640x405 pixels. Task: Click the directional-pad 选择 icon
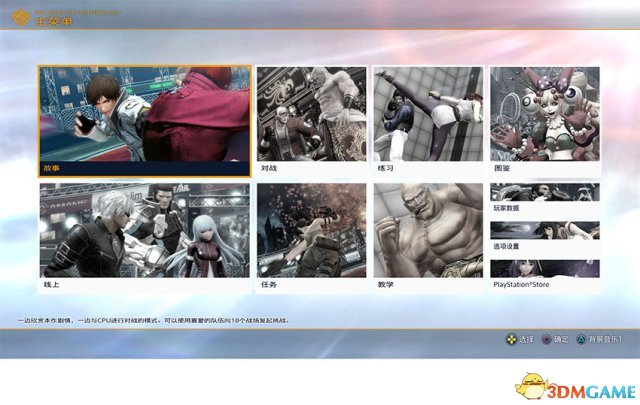[x=511, y=339]
